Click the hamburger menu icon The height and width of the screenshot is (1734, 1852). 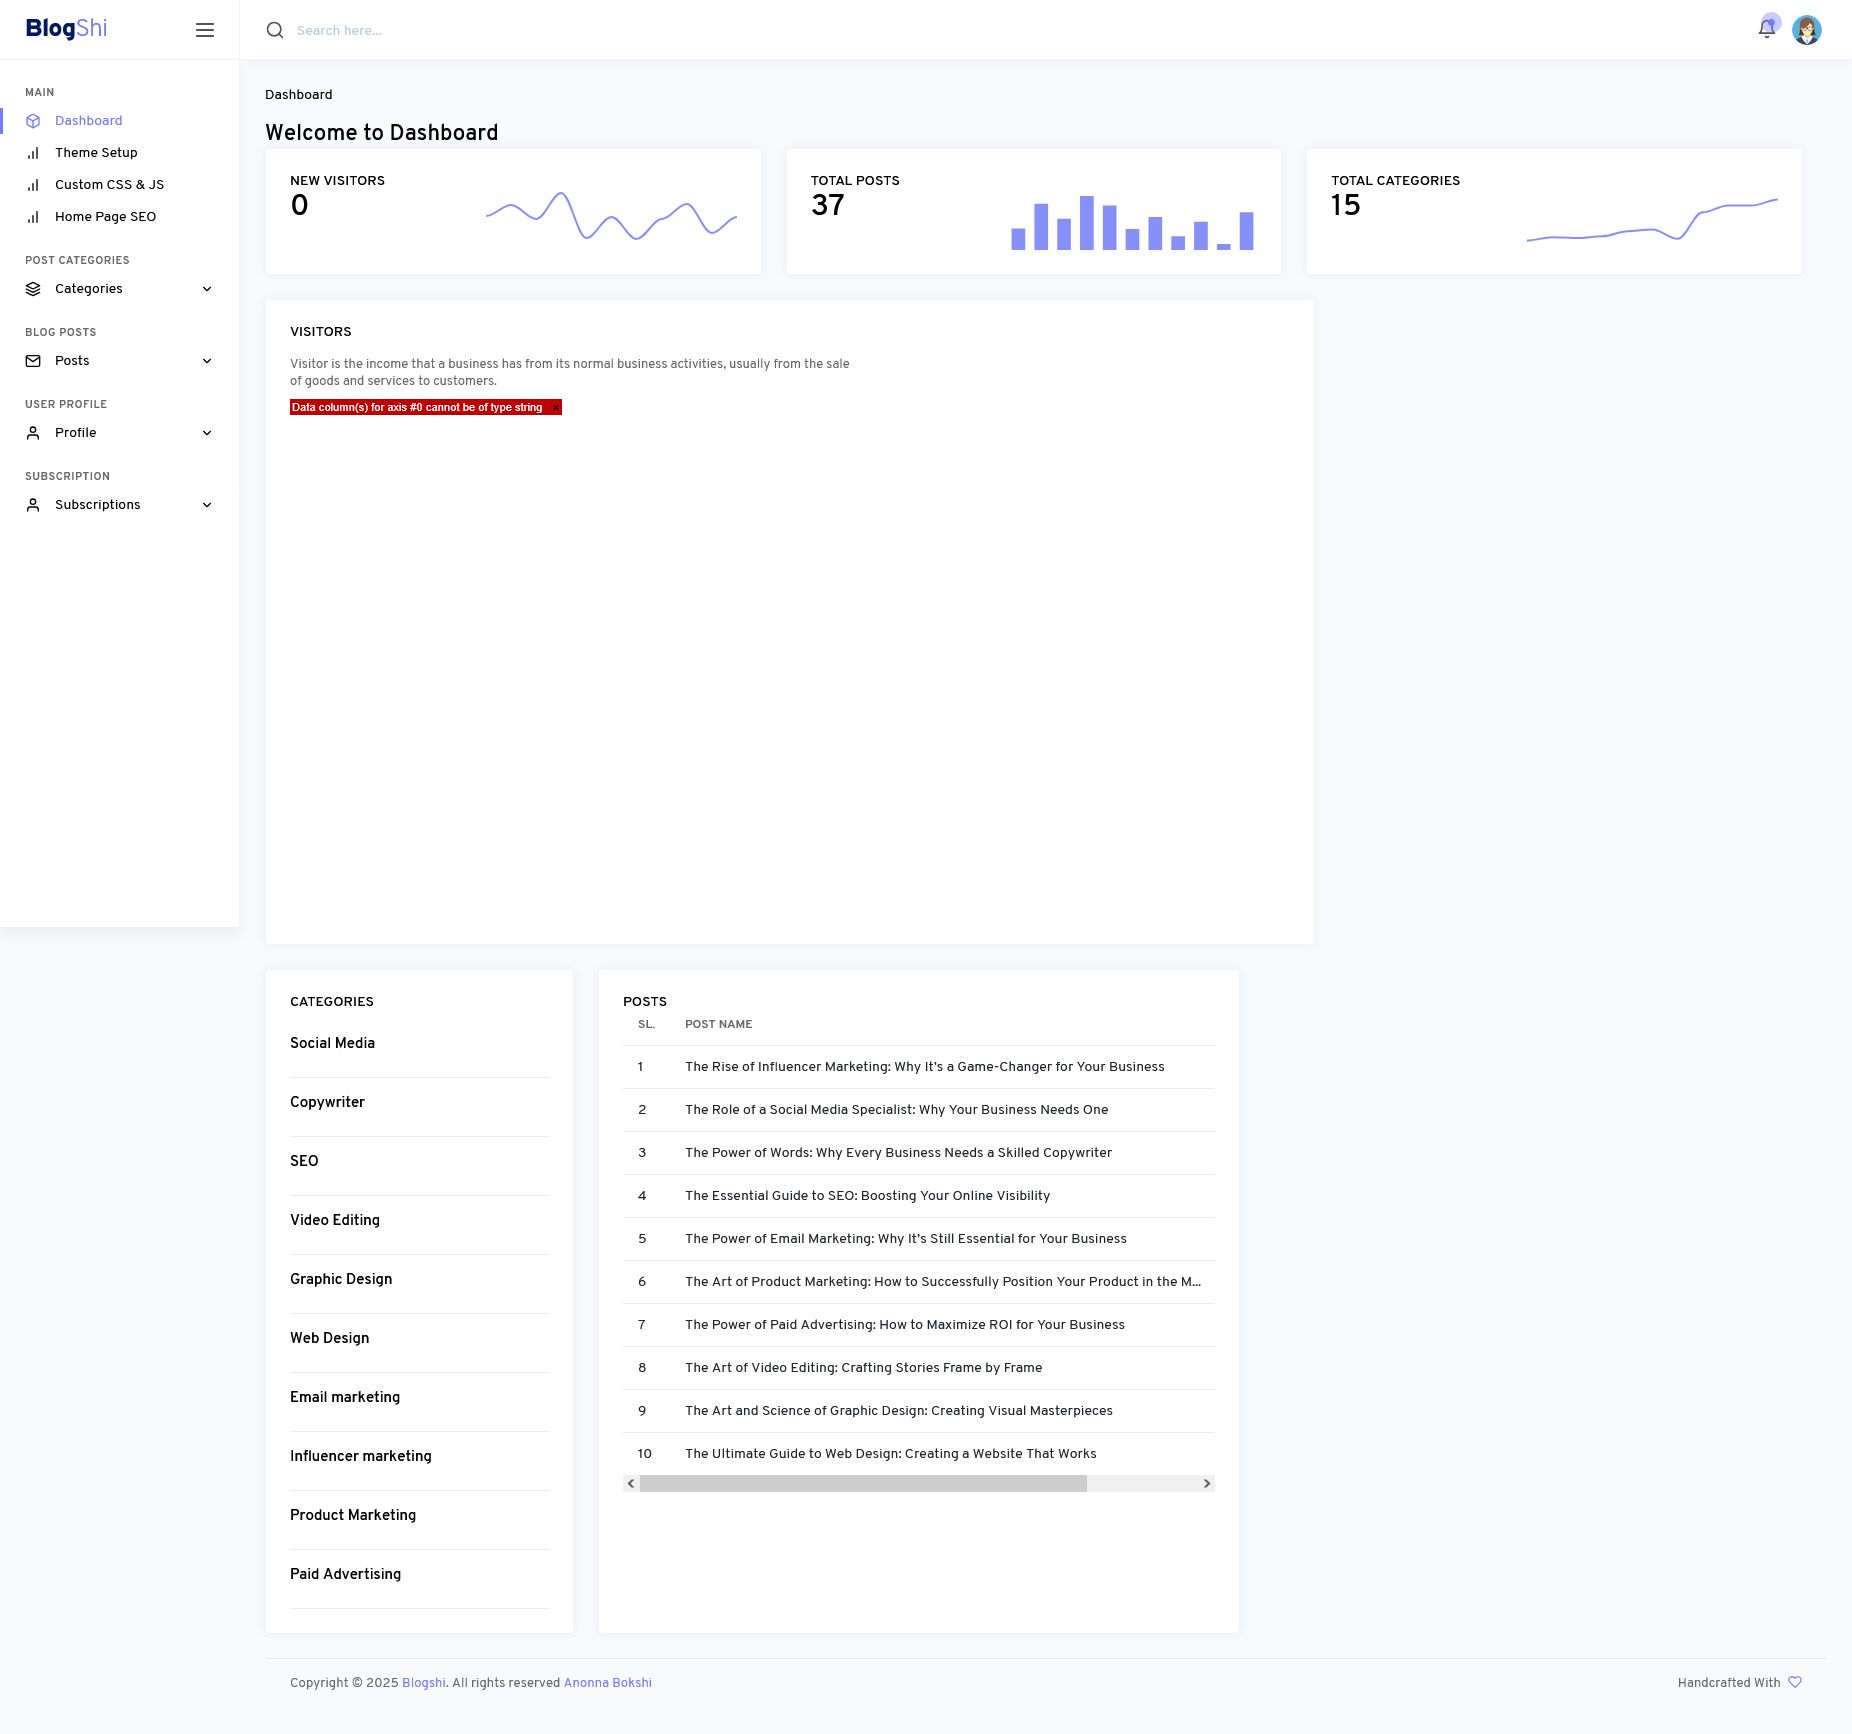[205, 30]
